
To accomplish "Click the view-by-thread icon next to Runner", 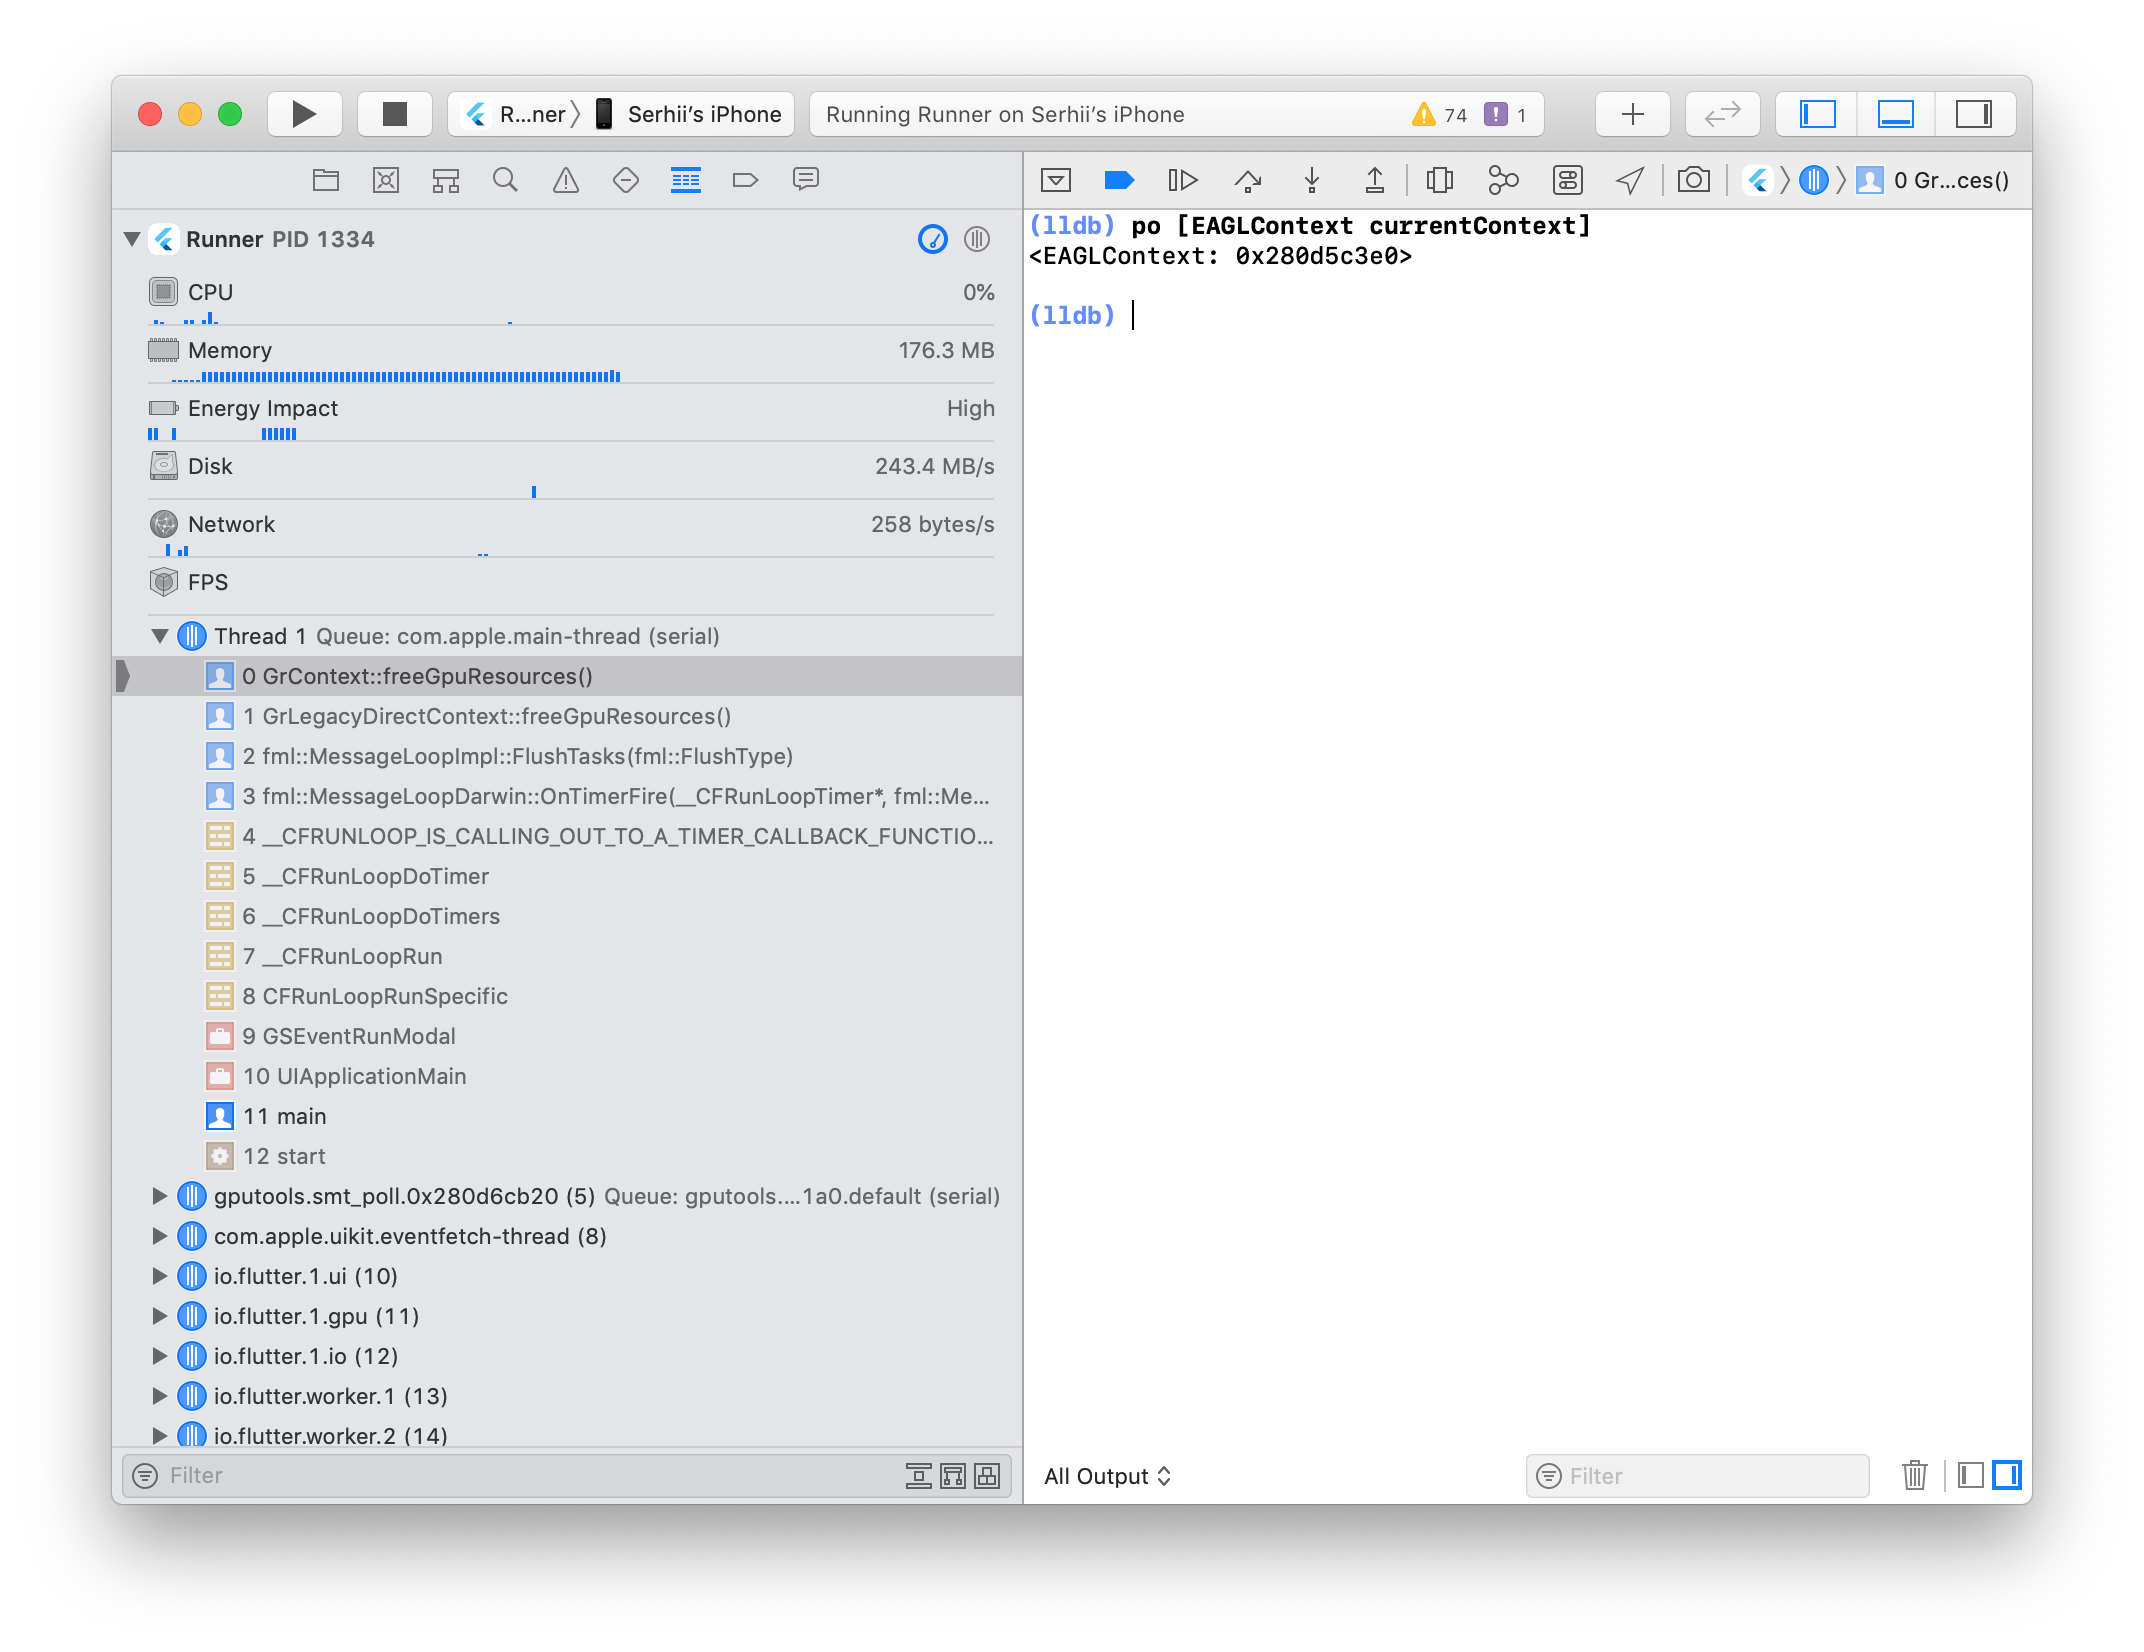I will (x=977, y=239).
